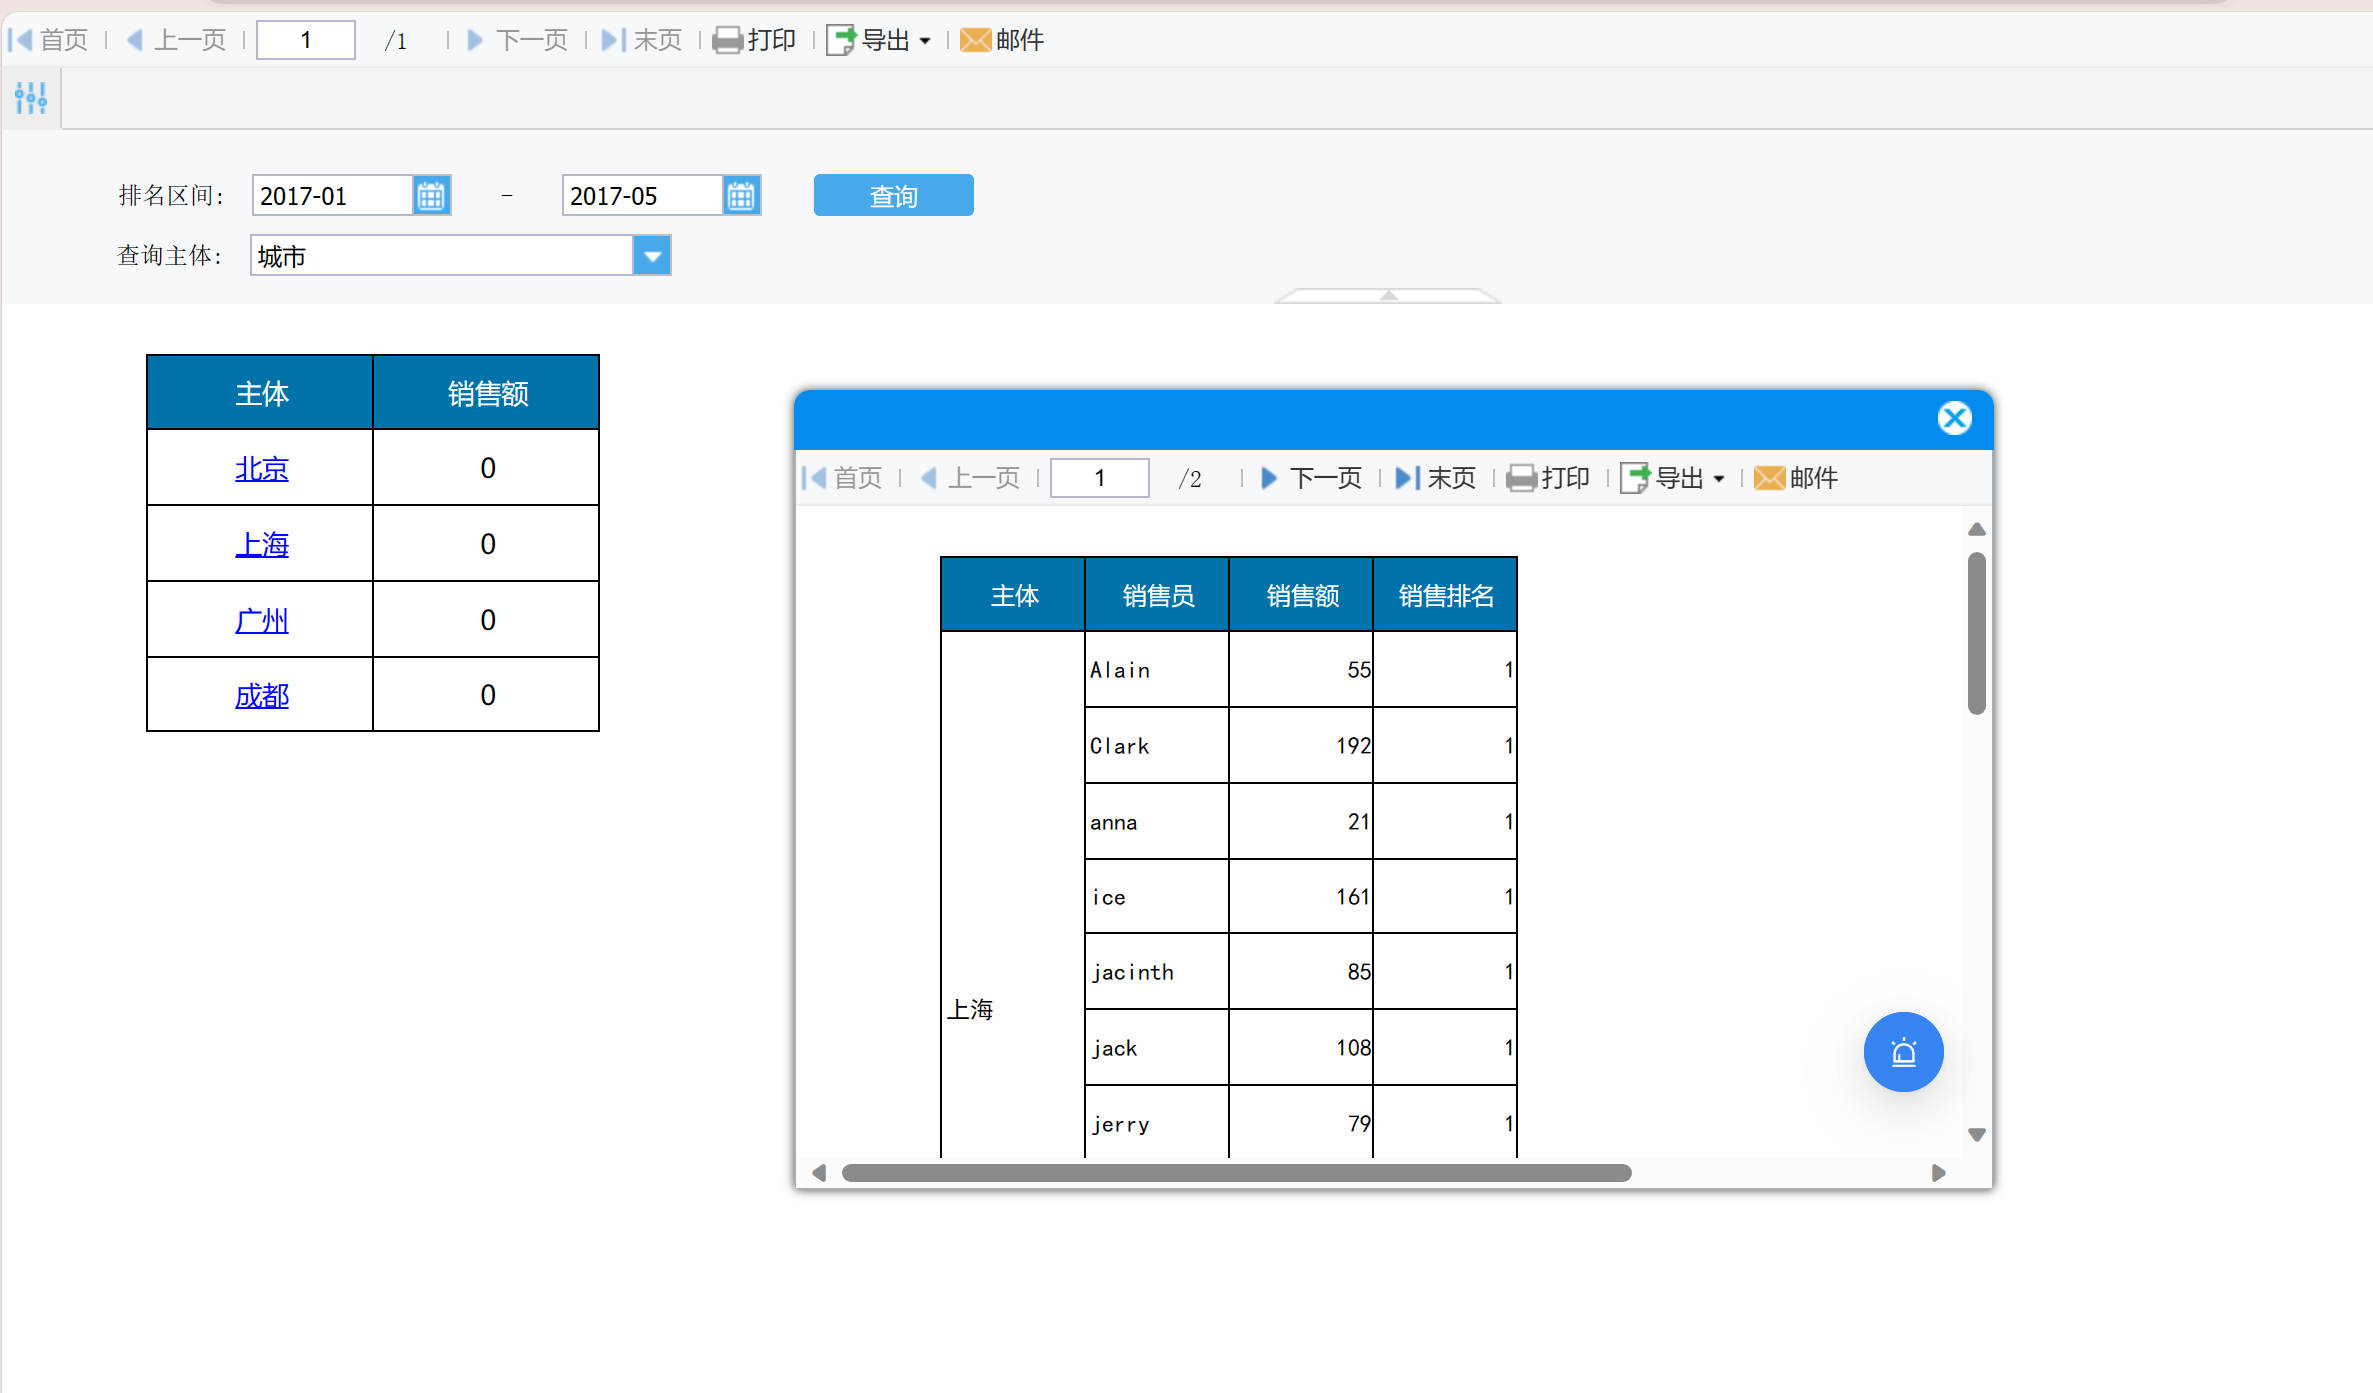
Task: Click the main table 主体 header
Action: click(x=261, y=393)
